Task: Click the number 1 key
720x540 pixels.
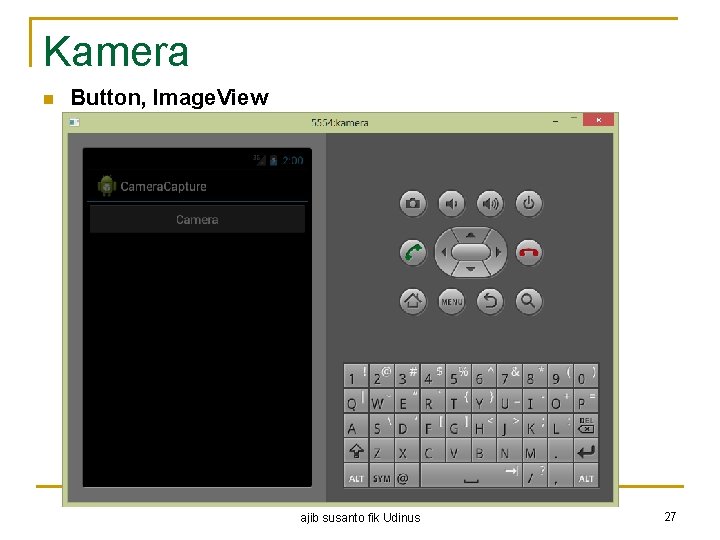Action: 356,376
